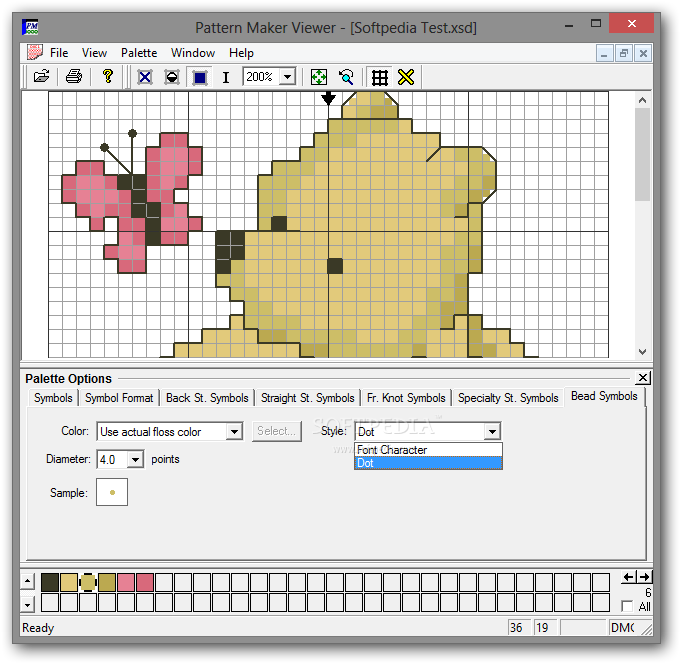Click the Ready status text
The height and width of the screenshot is (664, 681).
coord(38,628)
